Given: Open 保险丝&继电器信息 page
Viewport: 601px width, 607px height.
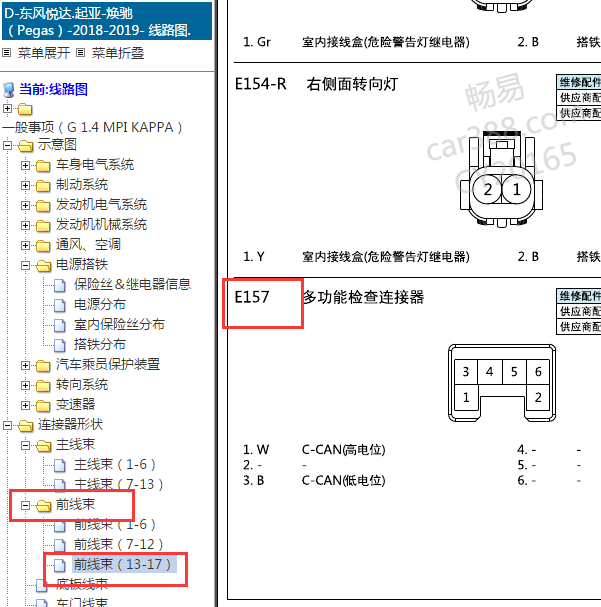Looking at the screenshot, I should (133, 285).
